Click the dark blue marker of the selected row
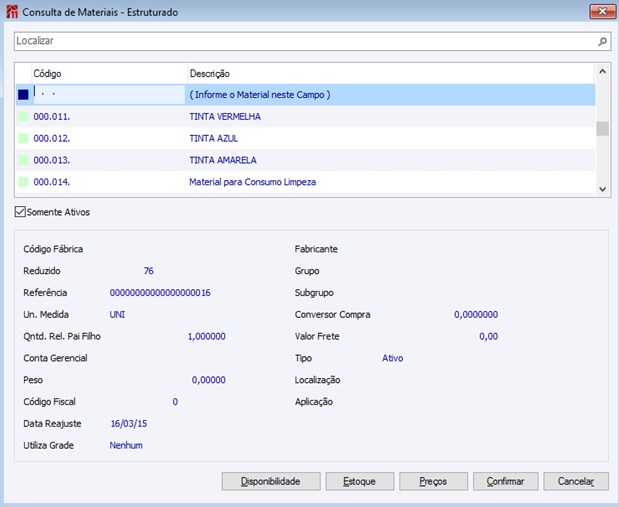This screenshot has width=619, height=507. (23, 95)
